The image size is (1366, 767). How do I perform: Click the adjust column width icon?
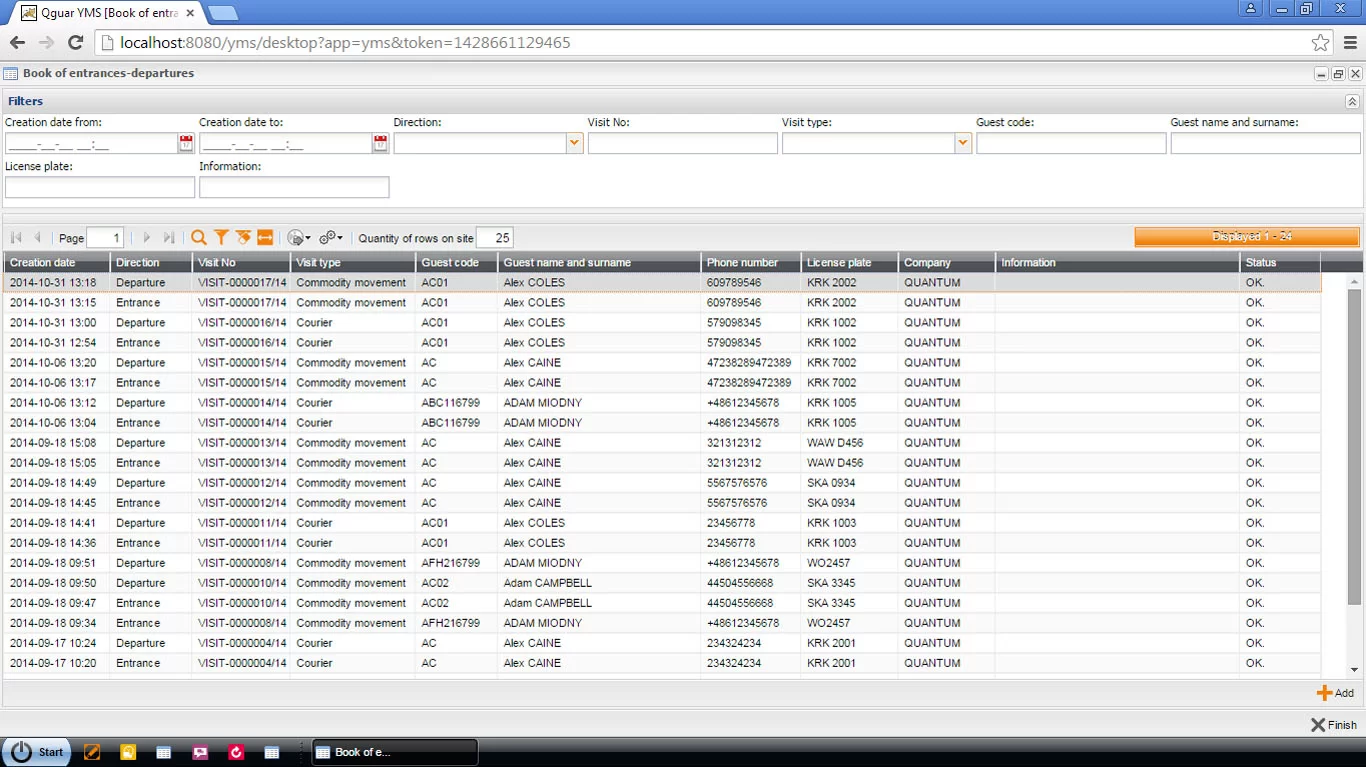264,237
